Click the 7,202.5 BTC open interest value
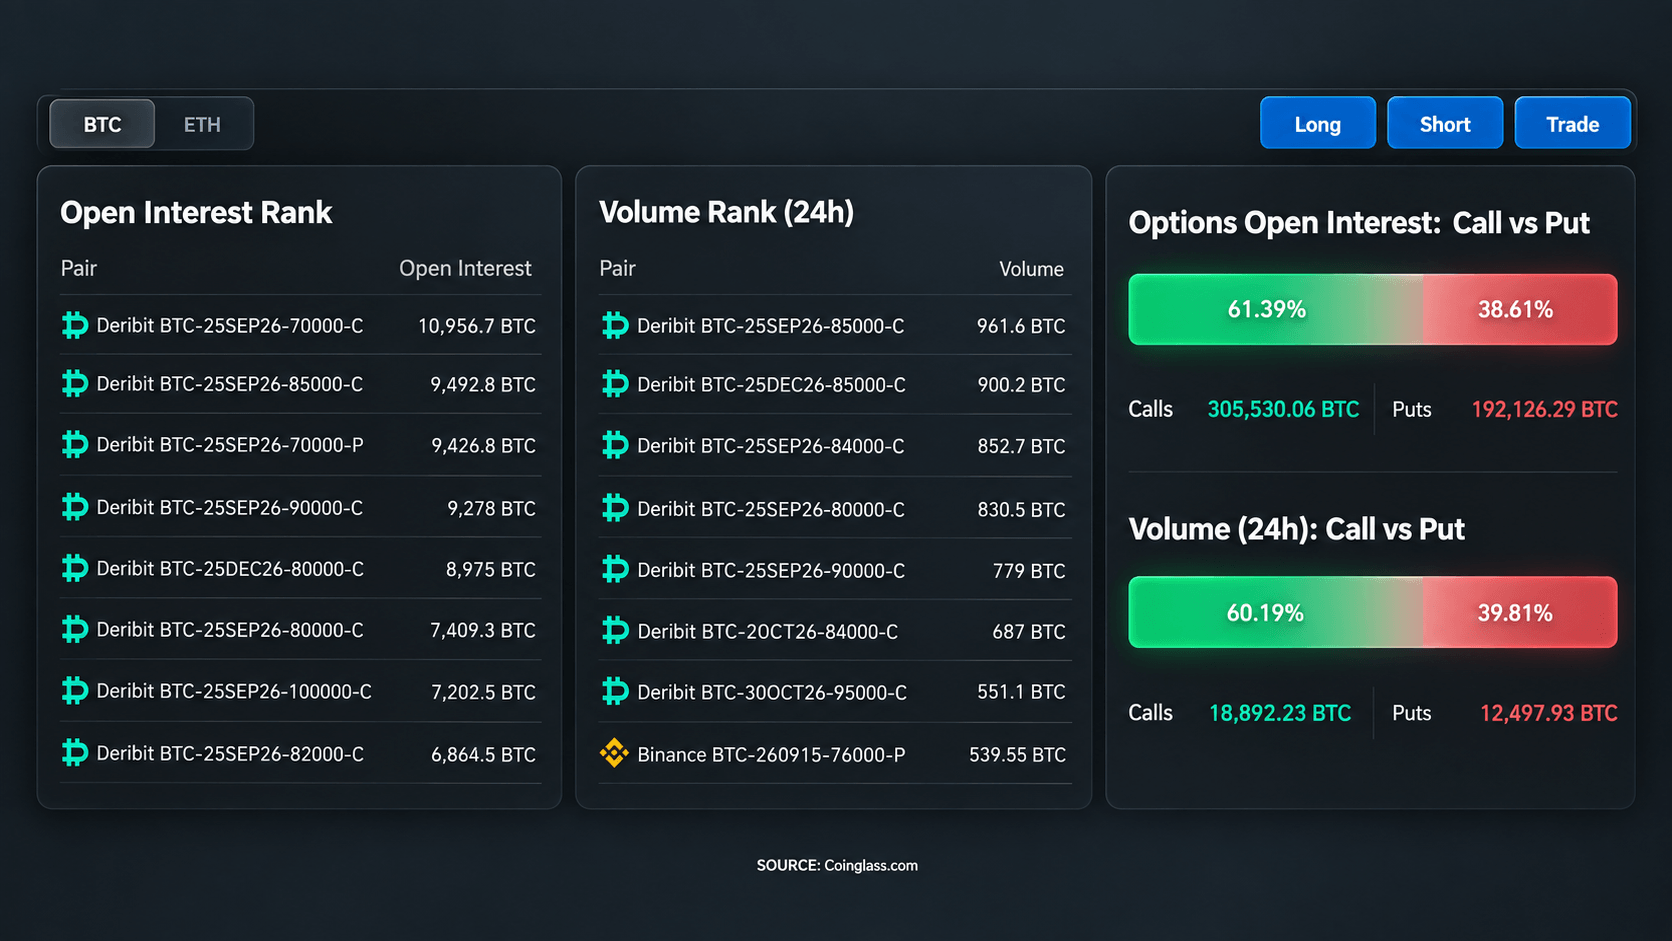 pos(483,692)
